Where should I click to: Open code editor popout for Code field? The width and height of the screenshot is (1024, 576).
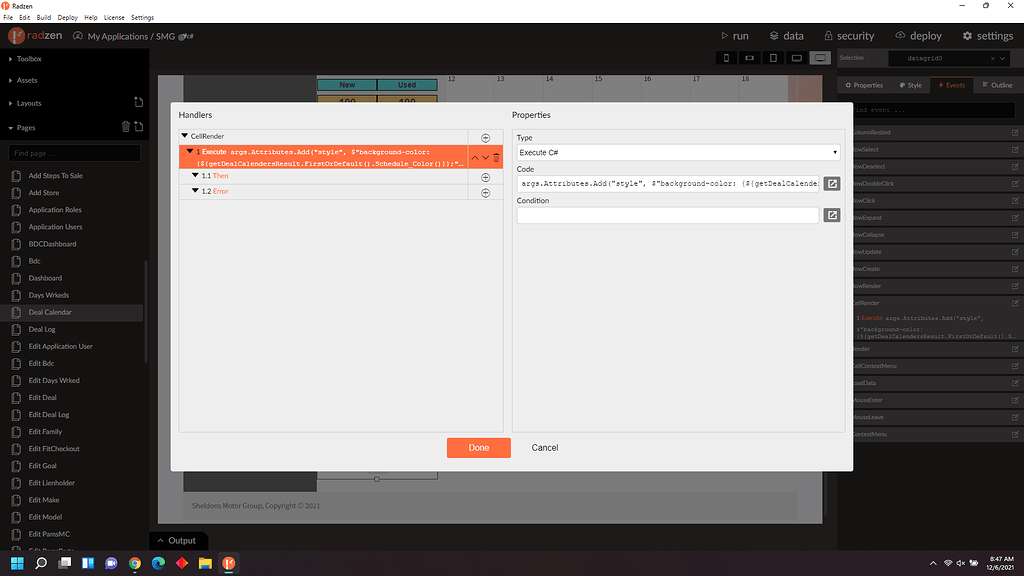pyautogui.click(x=831, y=183)
